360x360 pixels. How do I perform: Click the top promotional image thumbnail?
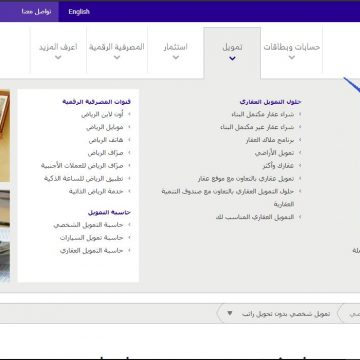pos(5,136)
